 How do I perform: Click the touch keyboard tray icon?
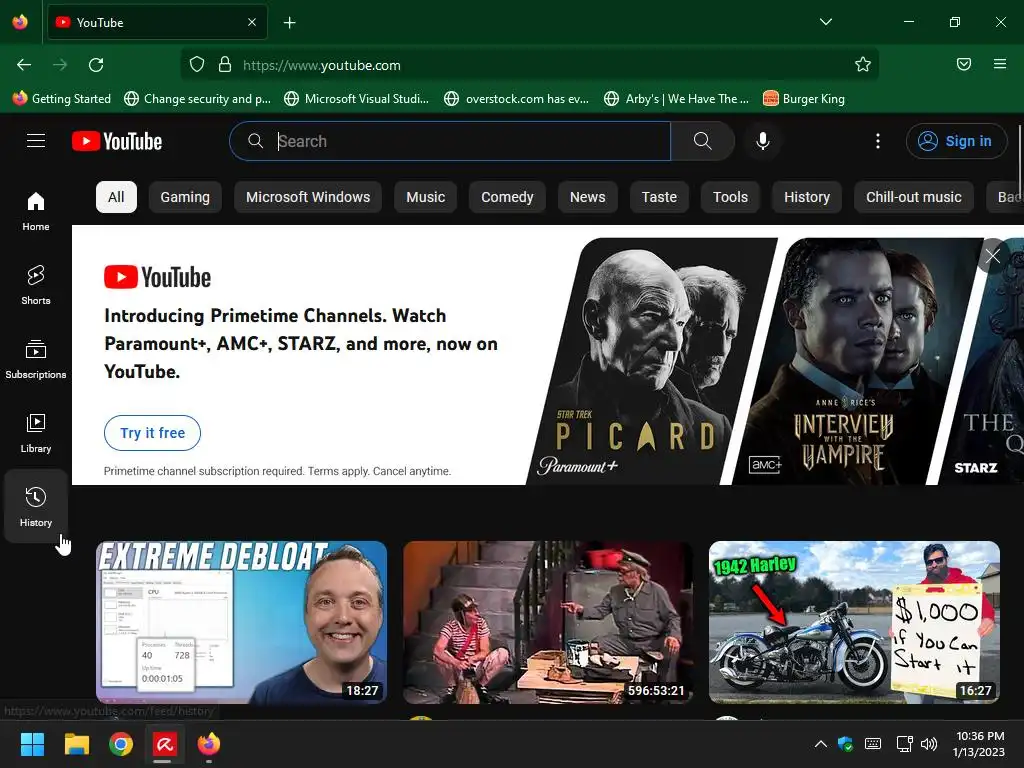pos(873,744)
